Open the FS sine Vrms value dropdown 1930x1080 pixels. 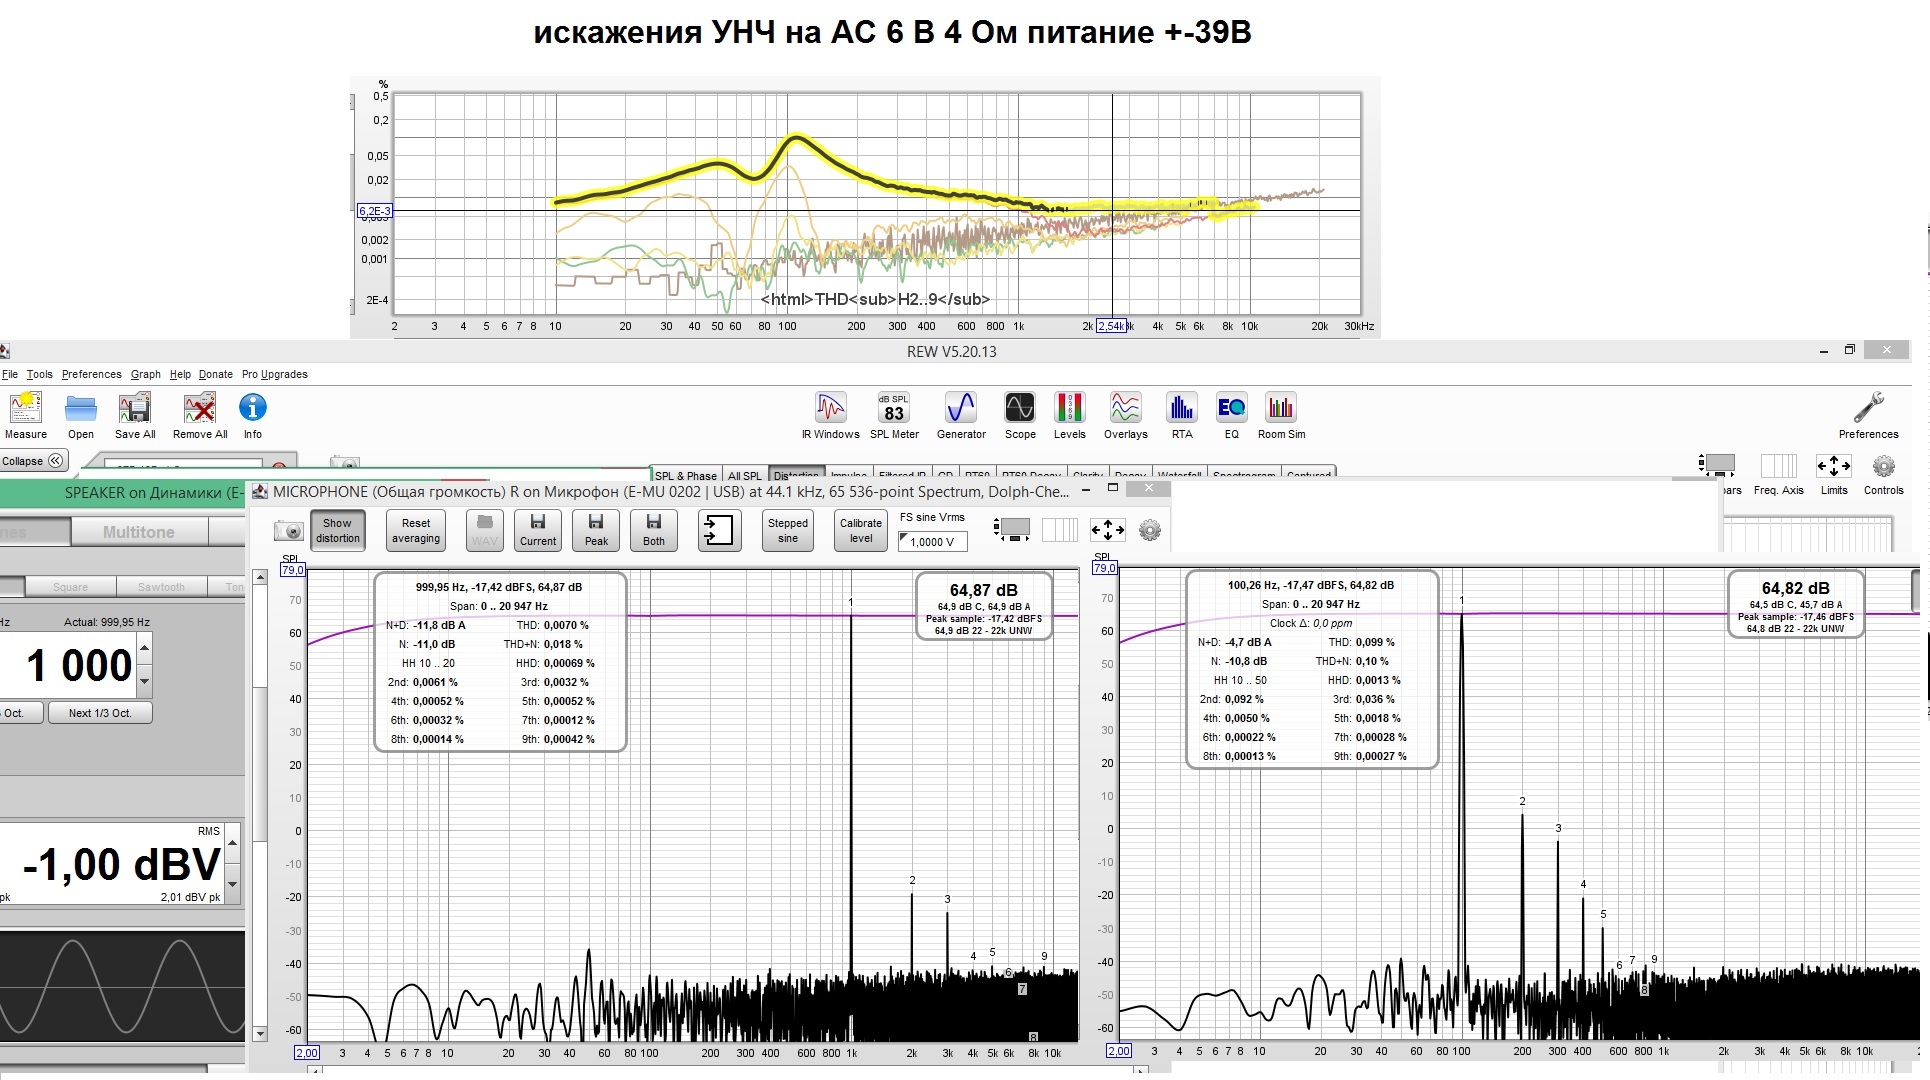(x=932, y=541)
